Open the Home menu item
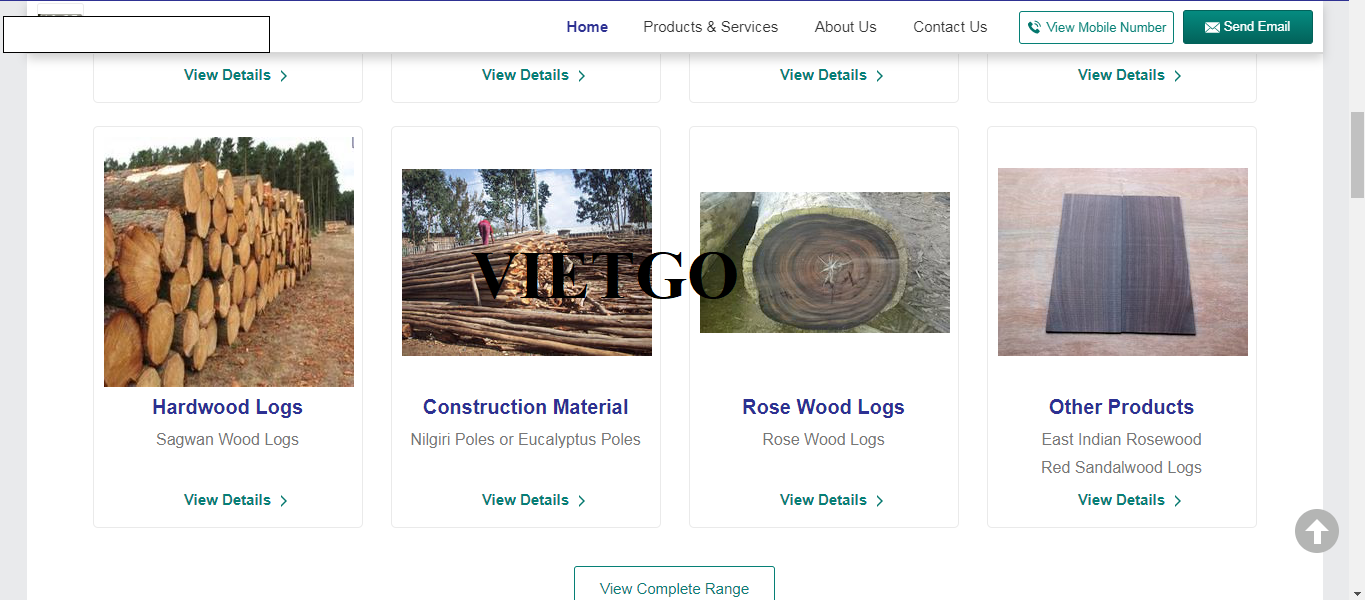 [587, 27]
